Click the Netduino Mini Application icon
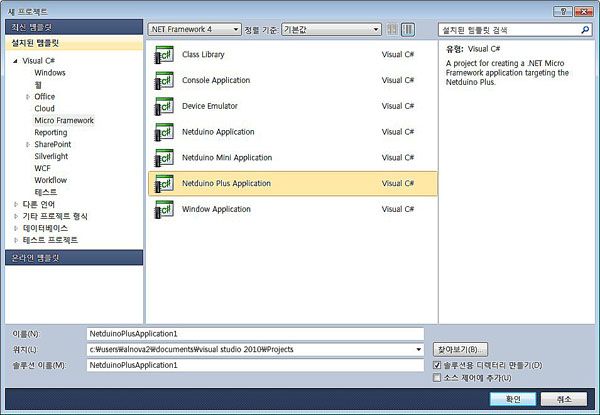Screen dimensions: 600x415 pos(164,158)
